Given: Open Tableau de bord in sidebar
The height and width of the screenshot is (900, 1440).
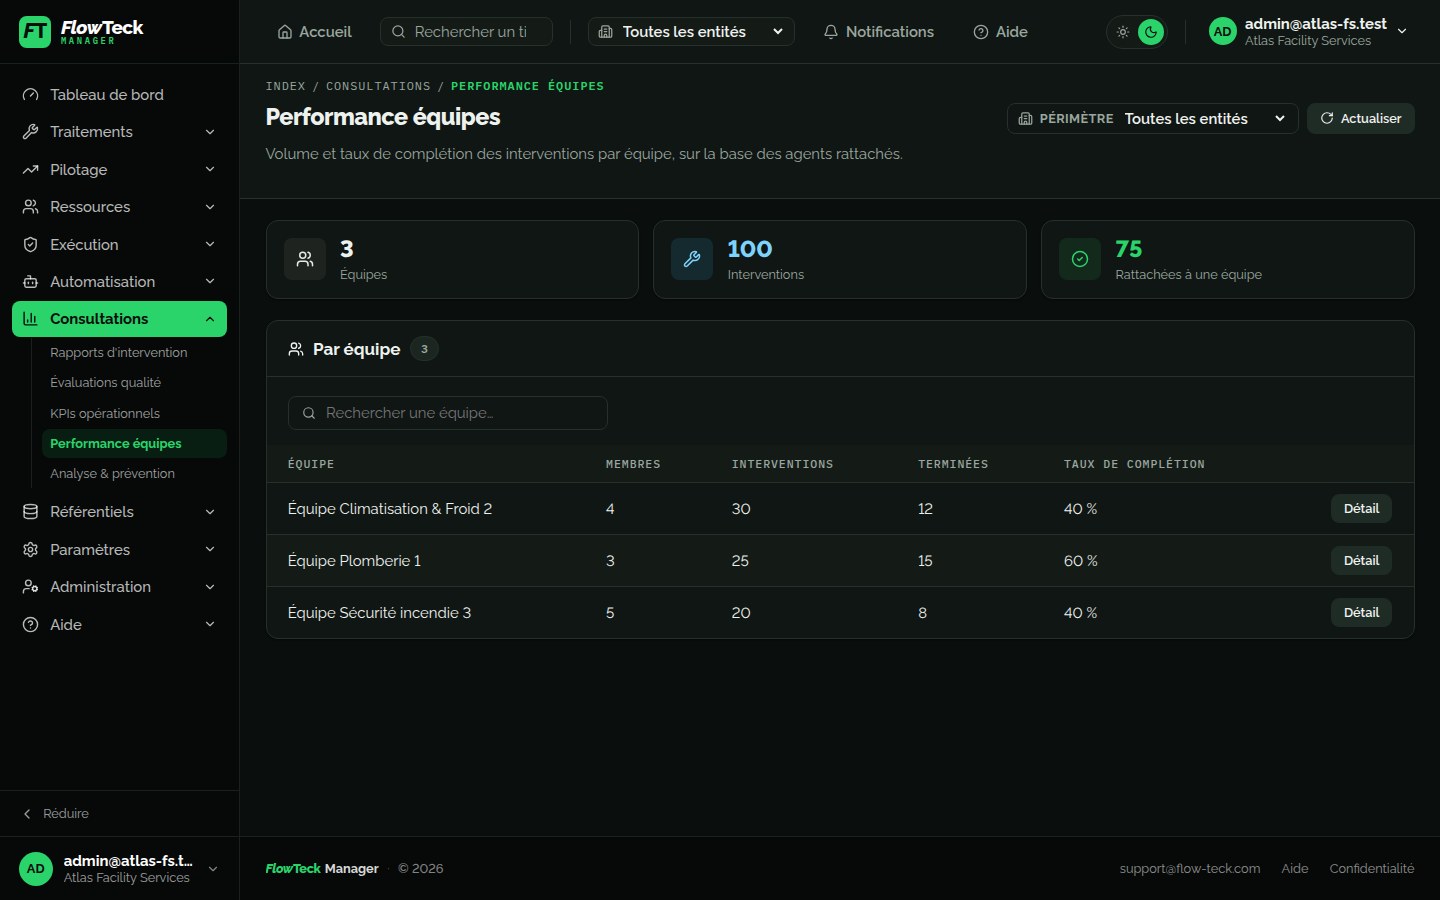Looking at the screenshot, I should tap(119, 95).
